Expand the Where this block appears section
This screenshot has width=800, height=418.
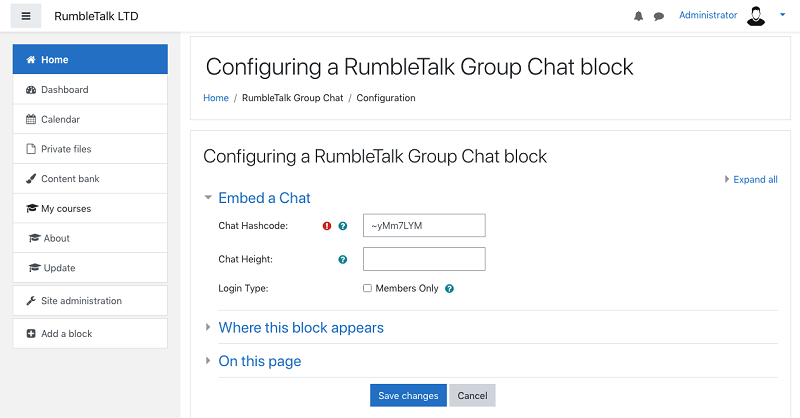[300, 328]
